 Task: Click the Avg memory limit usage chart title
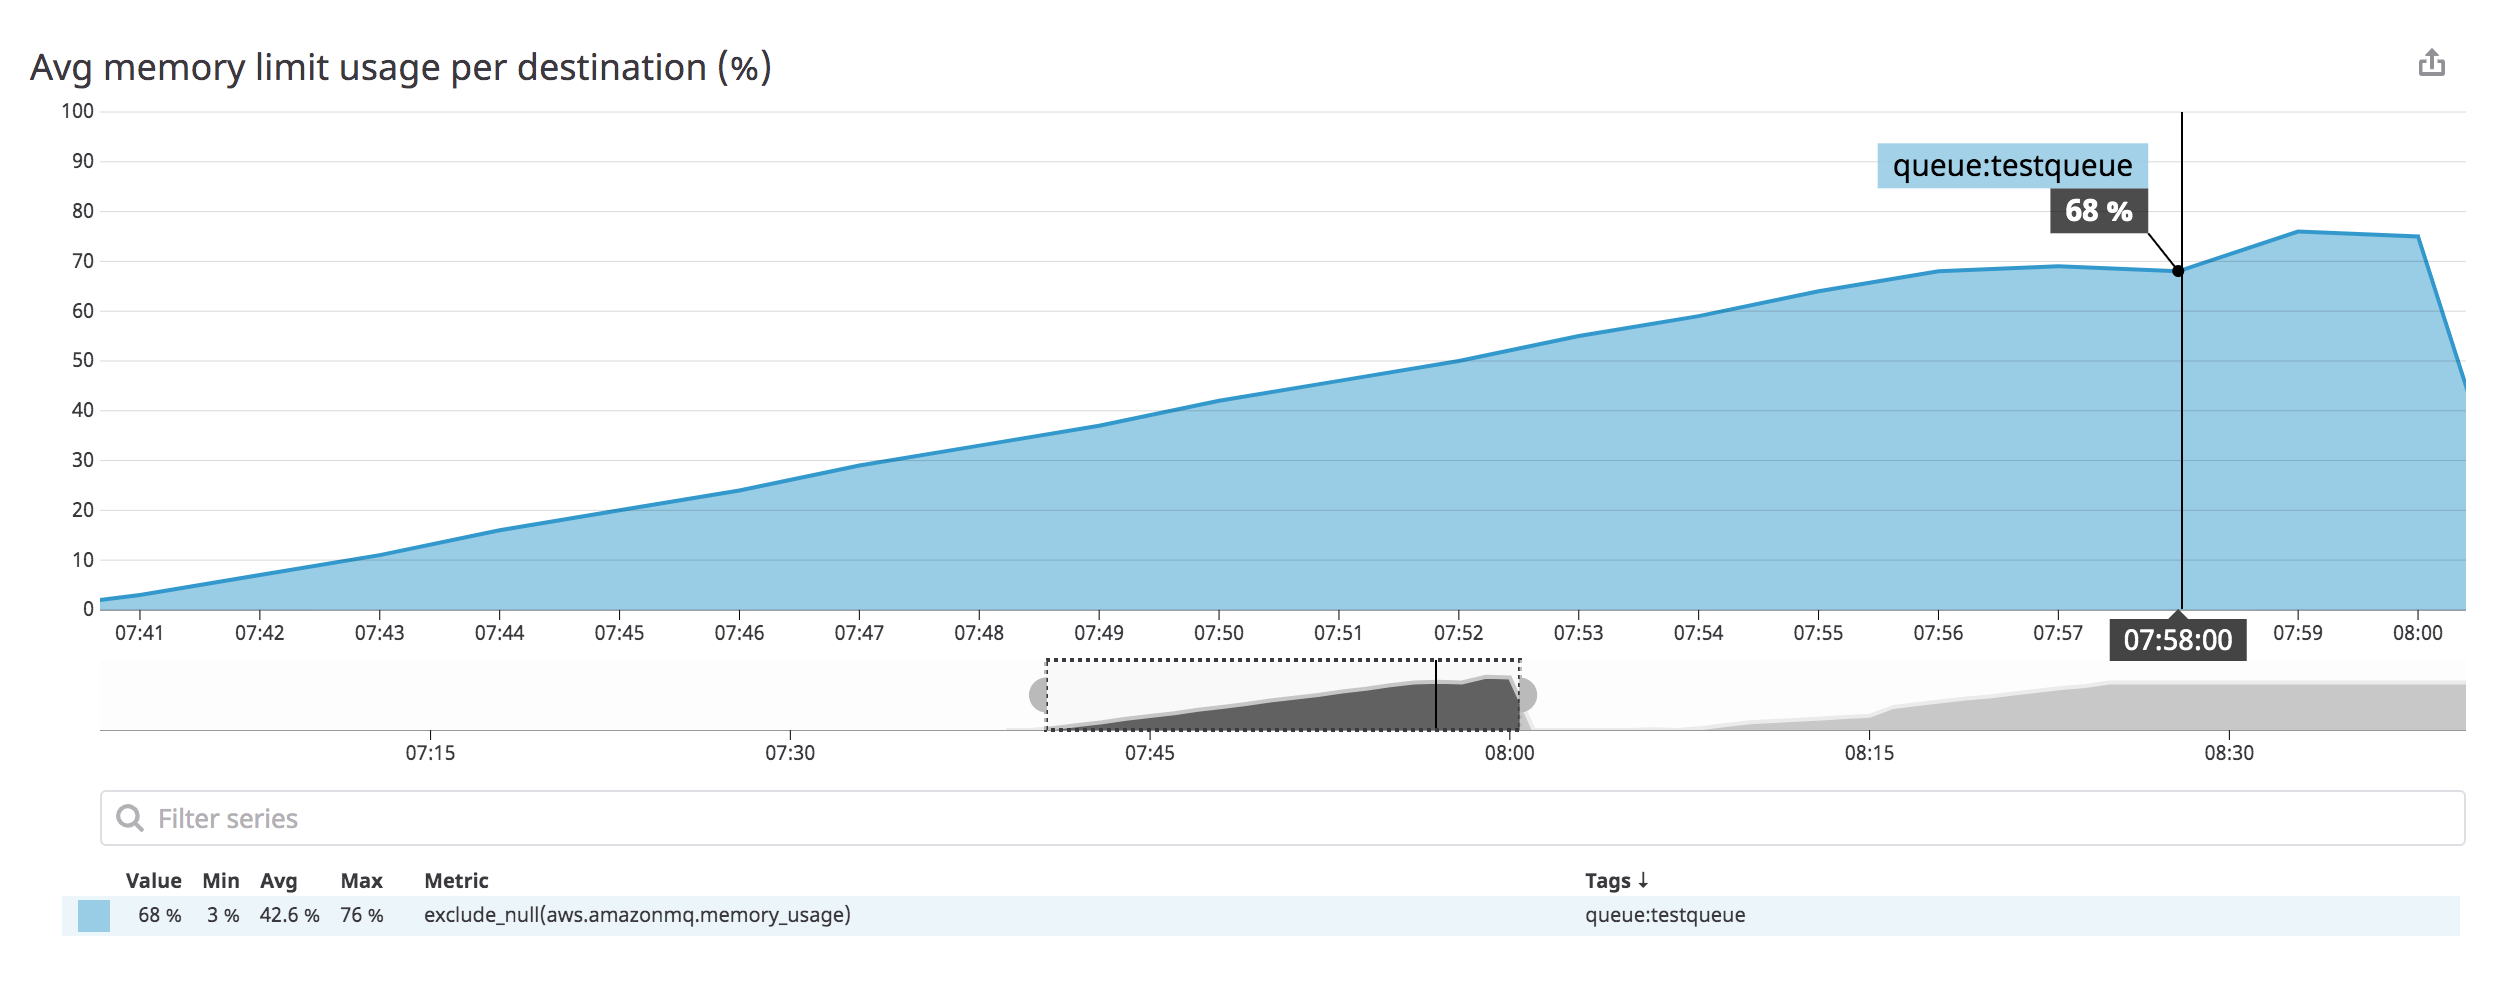(x=402, y=68)
